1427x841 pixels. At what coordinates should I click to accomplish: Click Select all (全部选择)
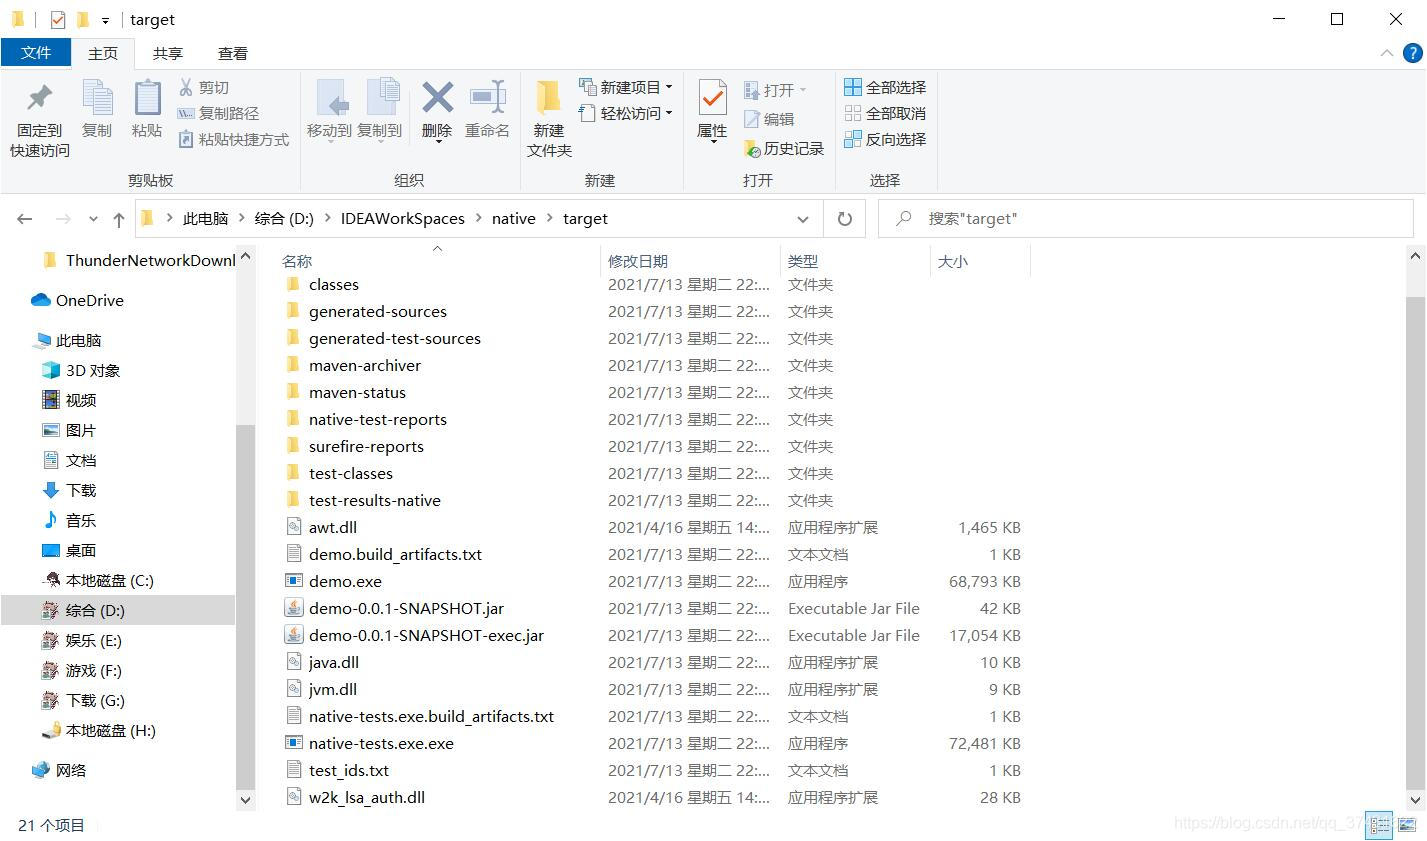tap(885, 87)
